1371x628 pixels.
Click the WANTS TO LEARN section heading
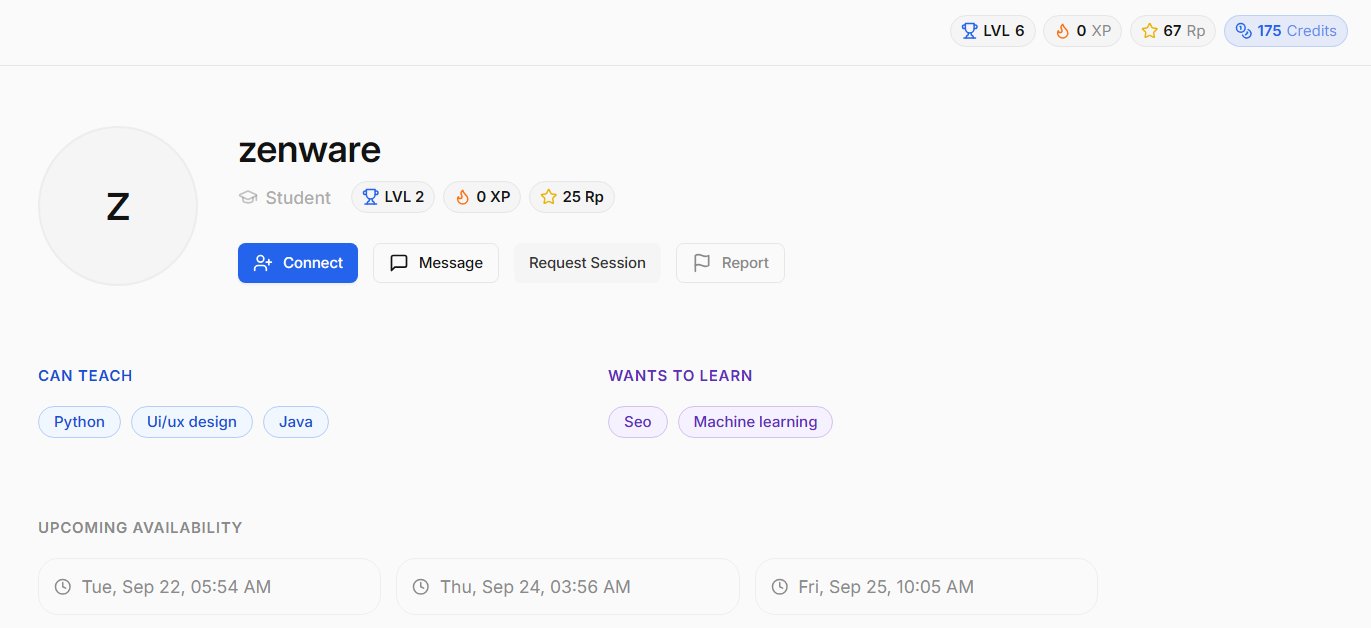point(680,376)
